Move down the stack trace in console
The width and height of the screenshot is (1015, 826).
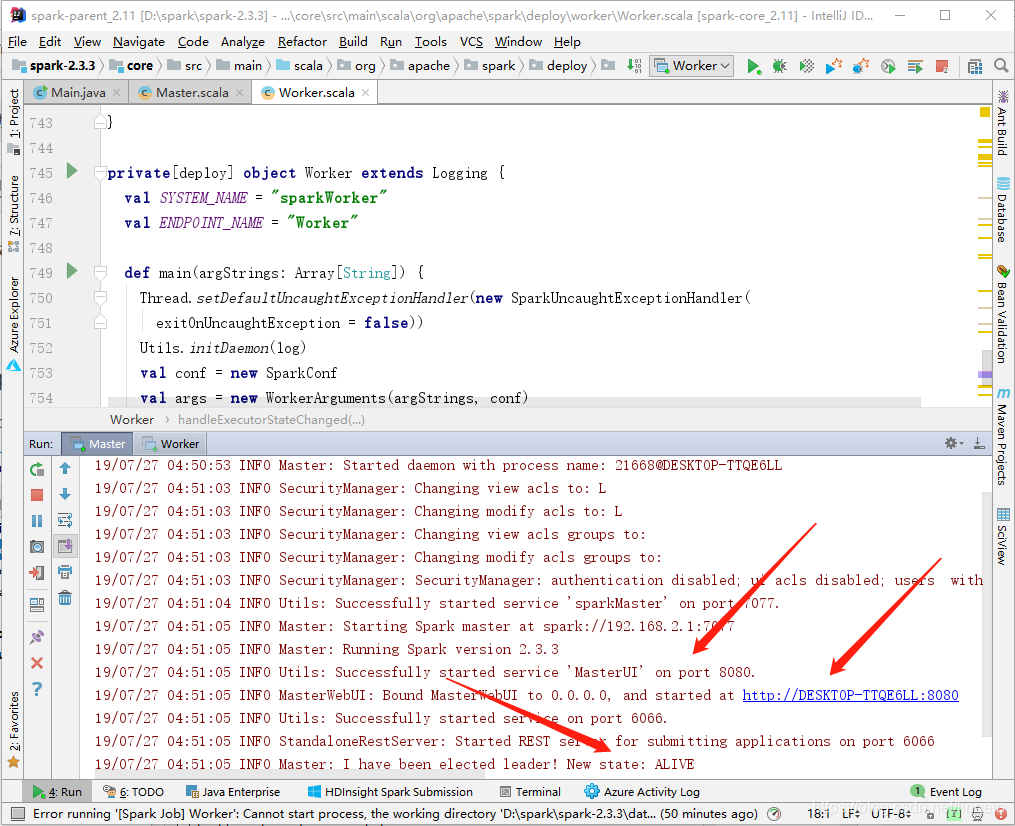point(65,495)
